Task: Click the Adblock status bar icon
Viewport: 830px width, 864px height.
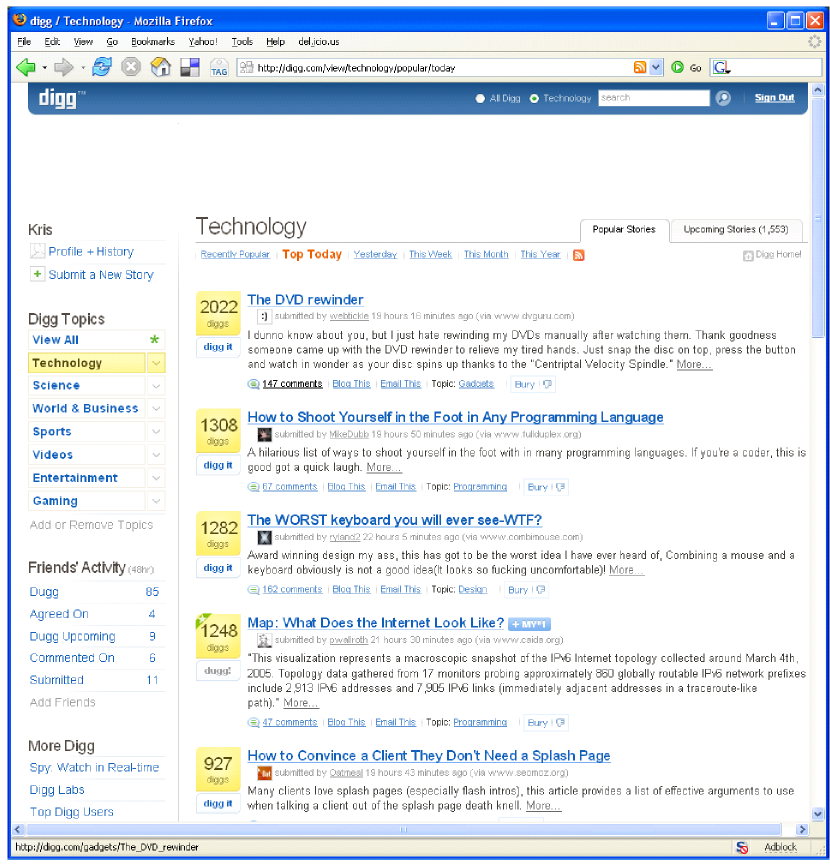Action: pos(742,847)
